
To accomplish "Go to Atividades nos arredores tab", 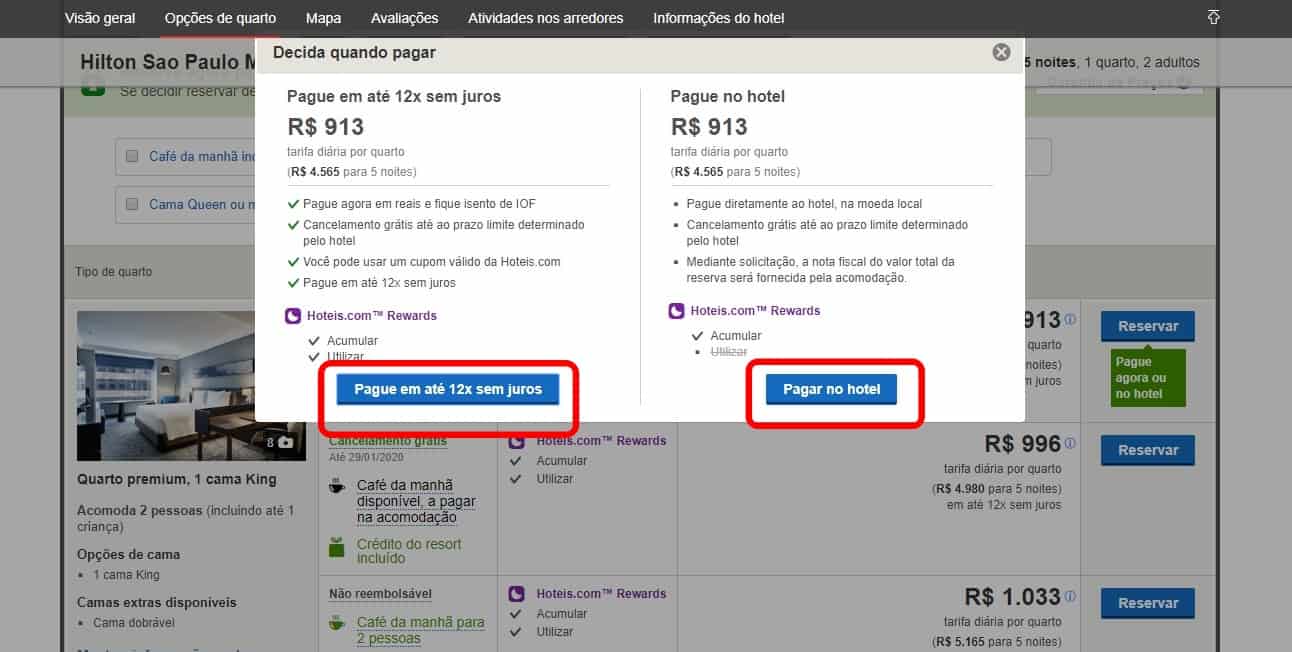I will pyautogui.click(x=545, y=18).
